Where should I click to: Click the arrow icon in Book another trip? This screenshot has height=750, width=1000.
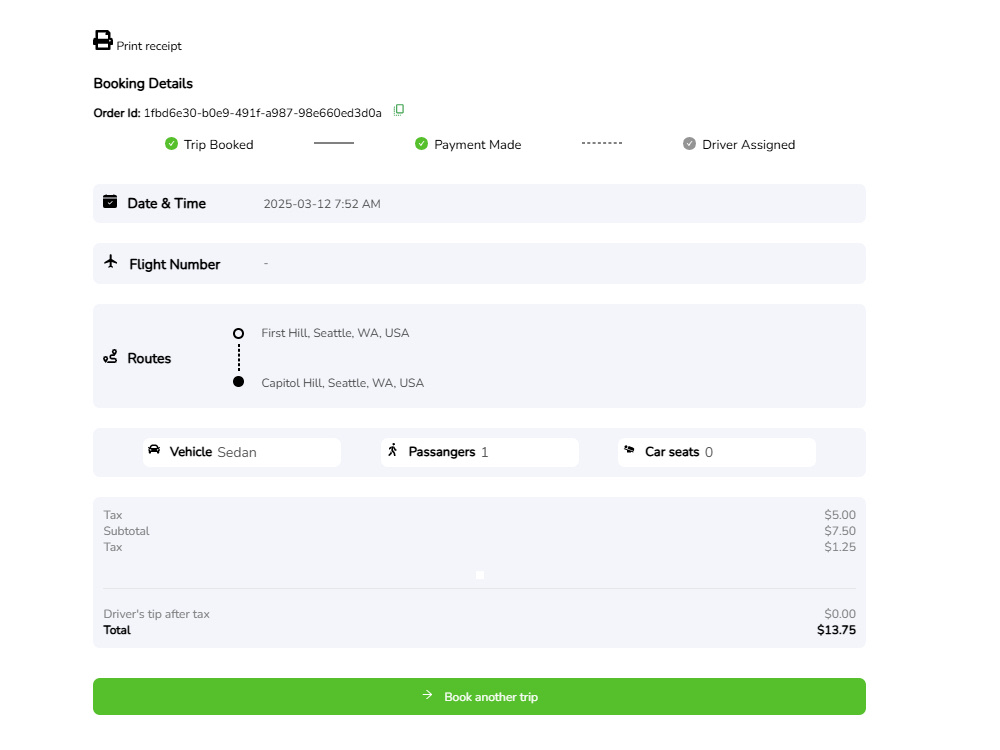pyautogui.click(x=427, y=695)
